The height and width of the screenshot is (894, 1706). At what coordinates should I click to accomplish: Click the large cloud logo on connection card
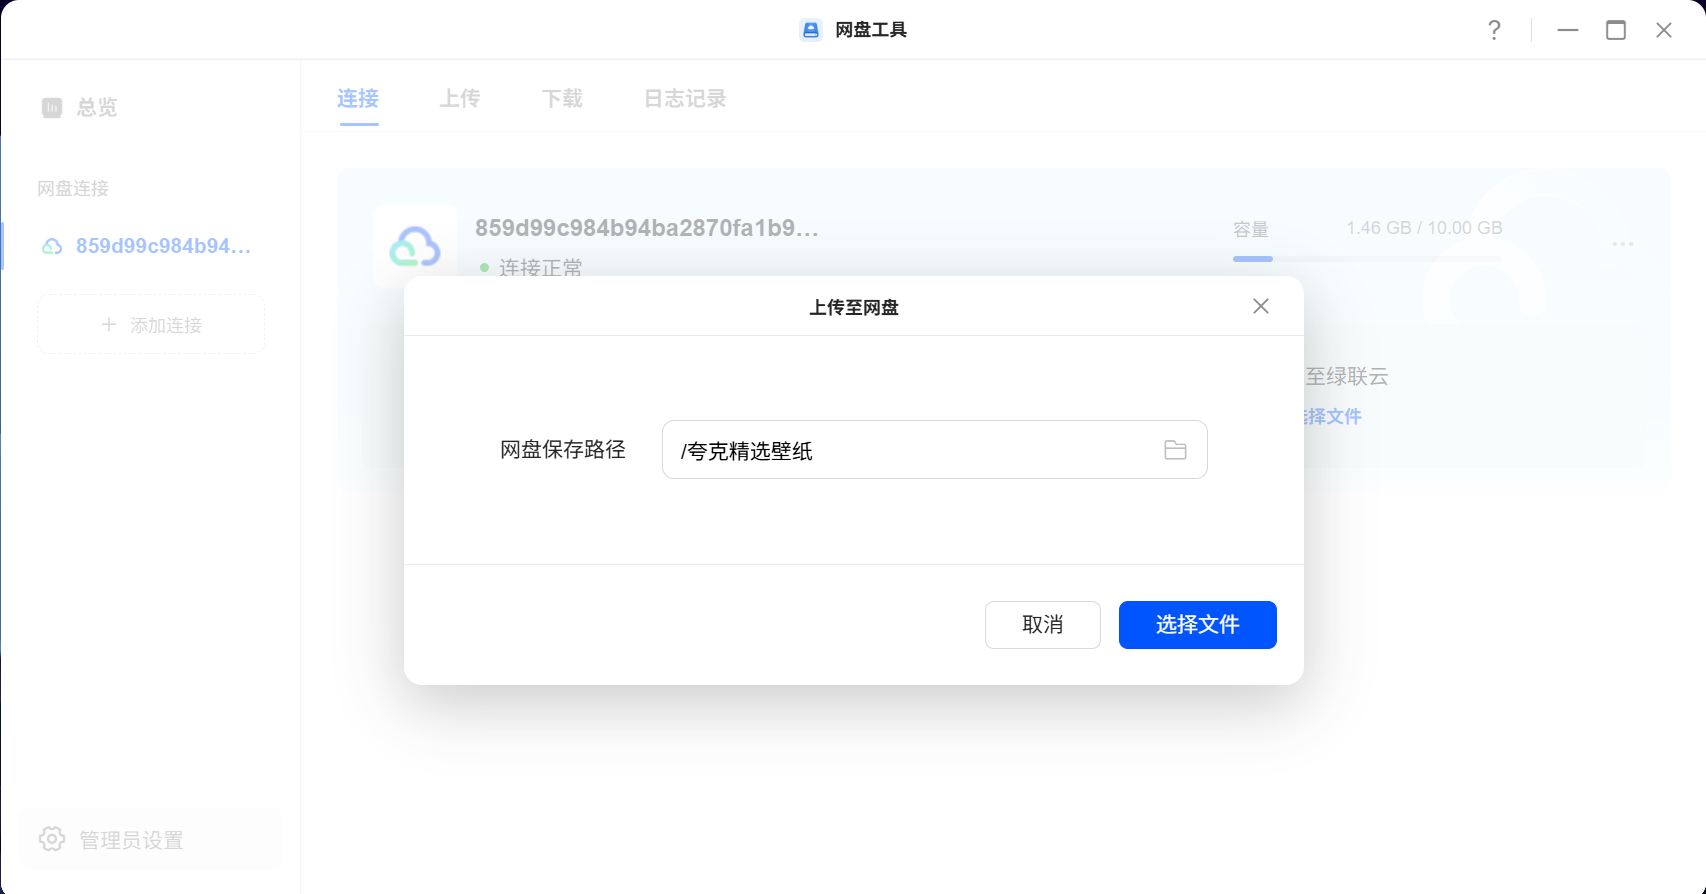pos(415,247)
